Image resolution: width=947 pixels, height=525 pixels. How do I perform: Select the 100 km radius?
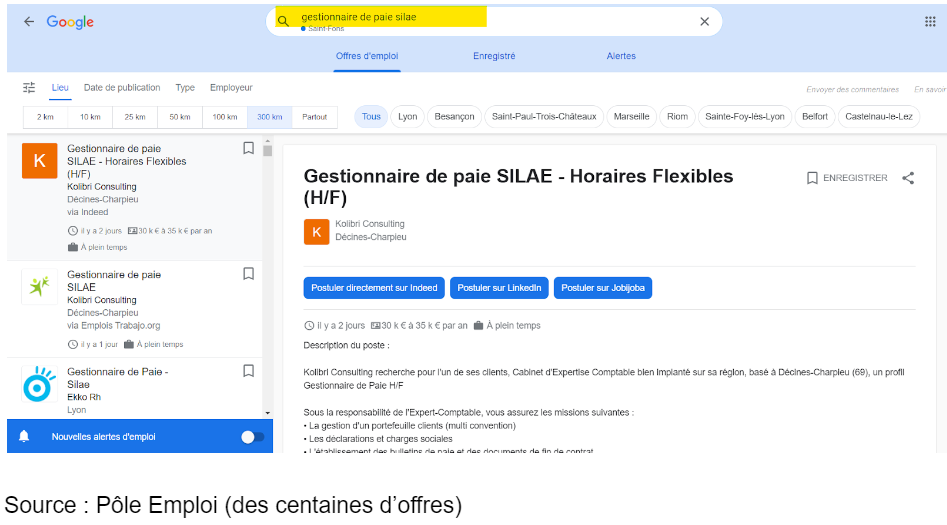tap(225, 117)
